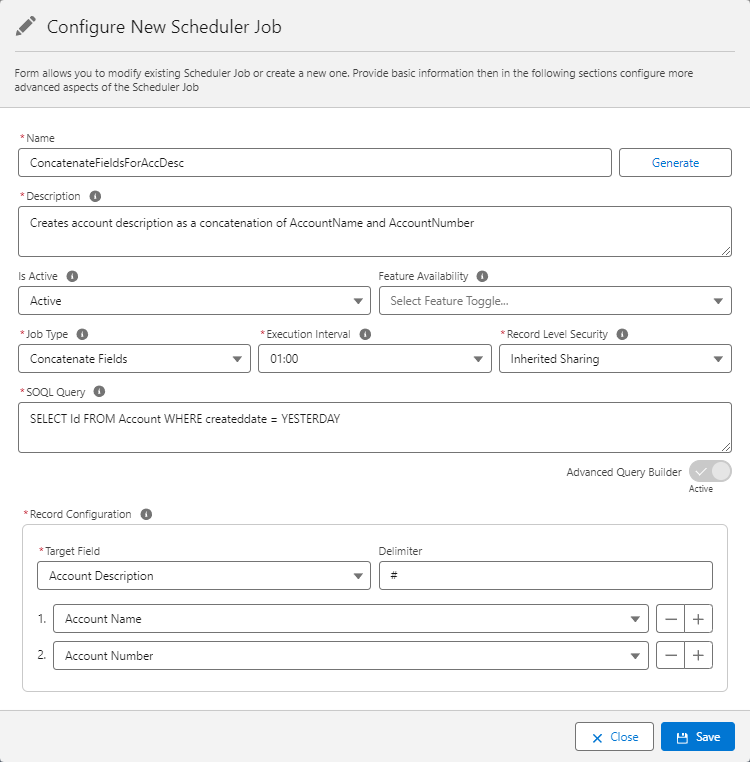Add a row after Account Name with plus
750x762 pixels.
pos(698,619)
